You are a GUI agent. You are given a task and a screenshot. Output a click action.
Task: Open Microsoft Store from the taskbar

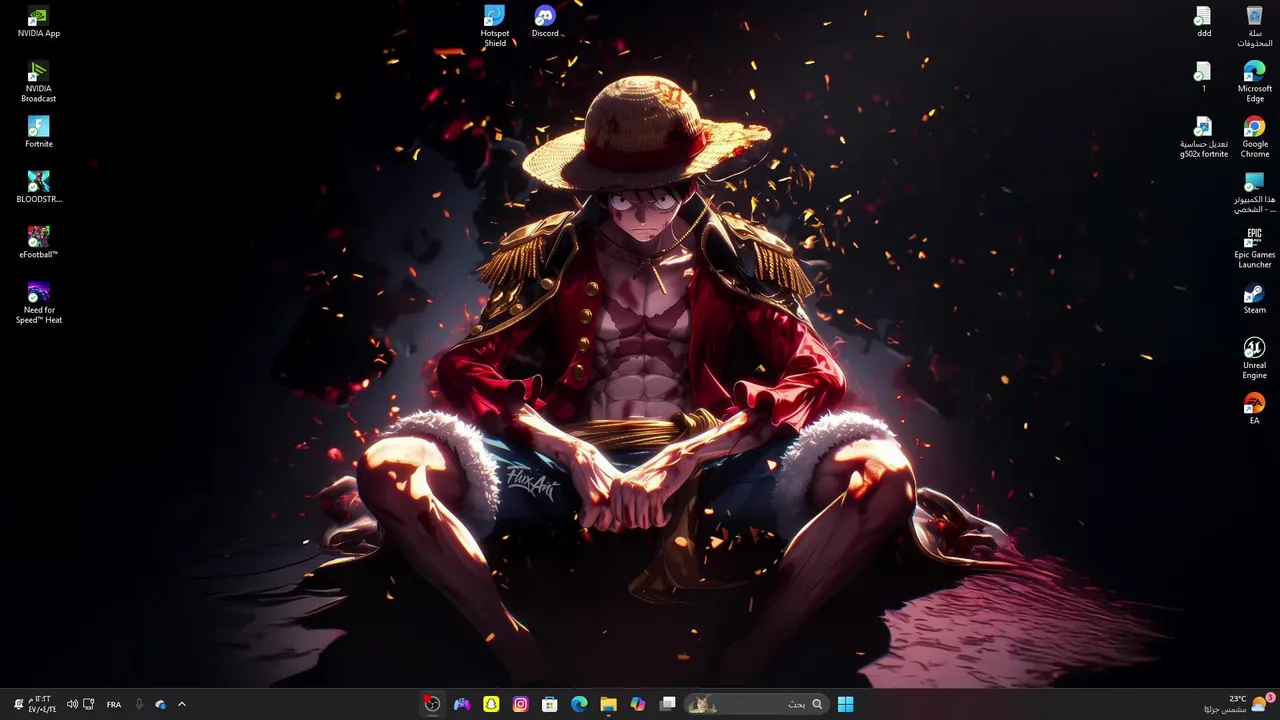click(x=549, y=704)
